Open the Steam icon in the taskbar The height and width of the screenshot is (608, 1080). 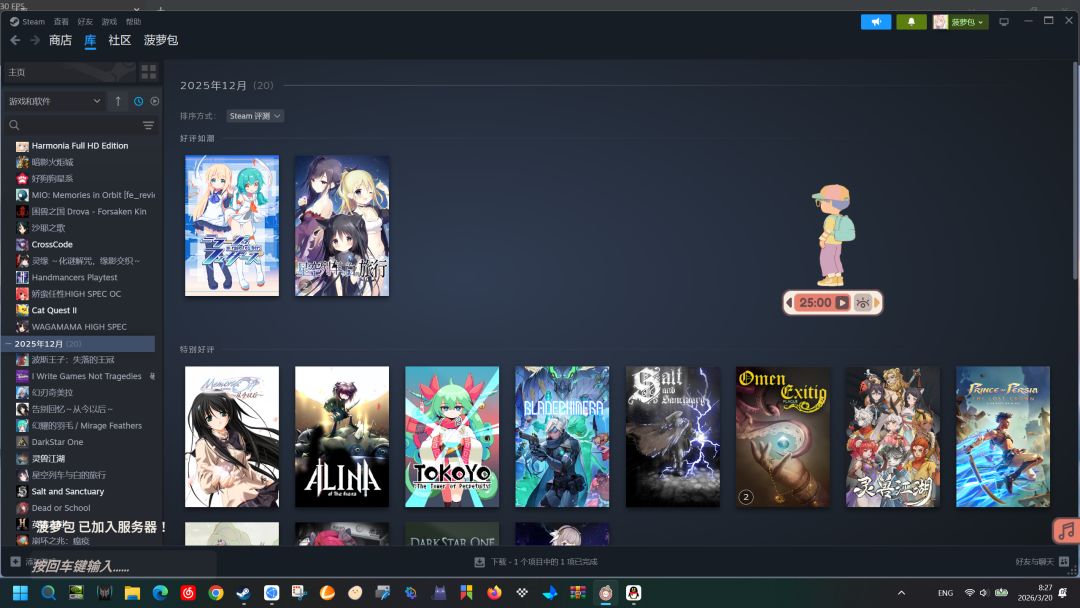[243, 593]
